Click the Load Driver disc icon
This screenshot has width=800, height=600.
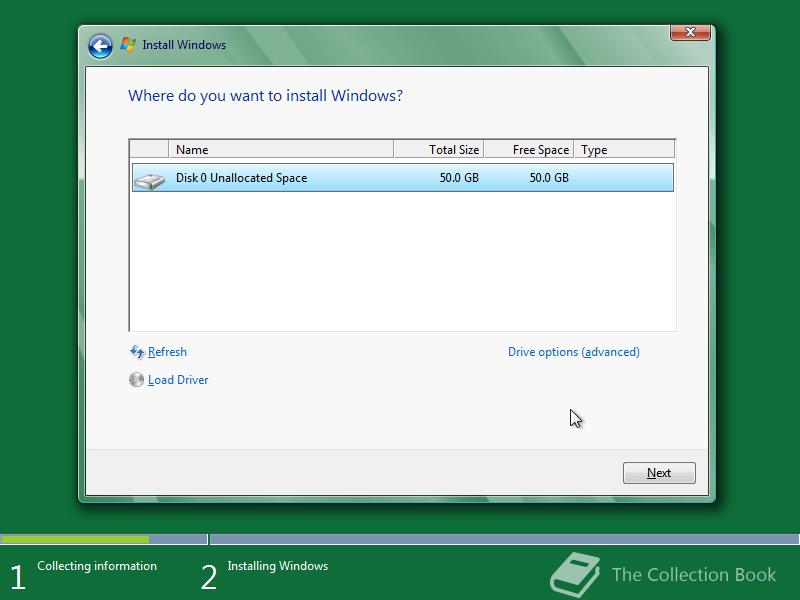tap(136, 380)
